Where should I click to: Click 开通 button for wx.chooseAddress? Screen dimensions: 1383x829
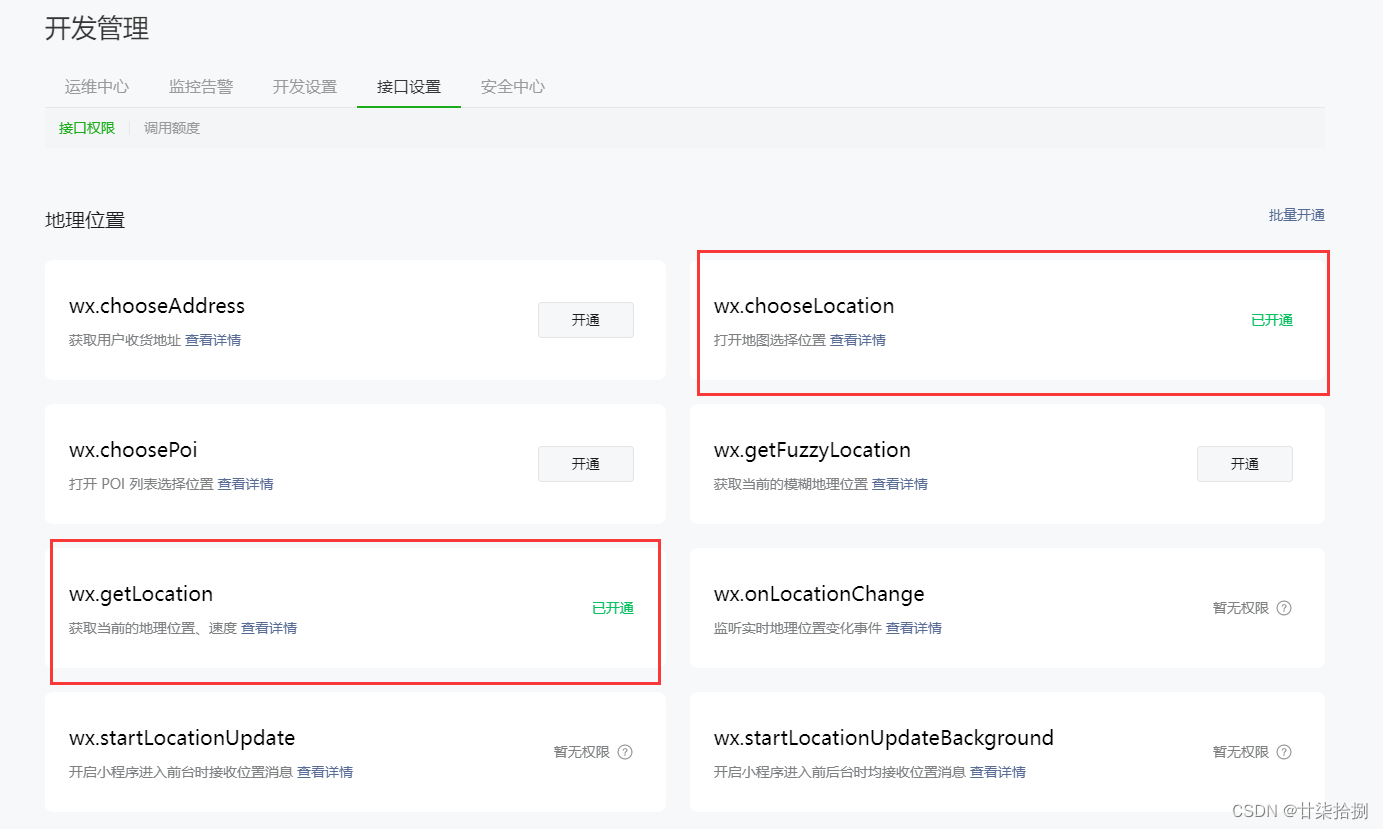(586, 320)
